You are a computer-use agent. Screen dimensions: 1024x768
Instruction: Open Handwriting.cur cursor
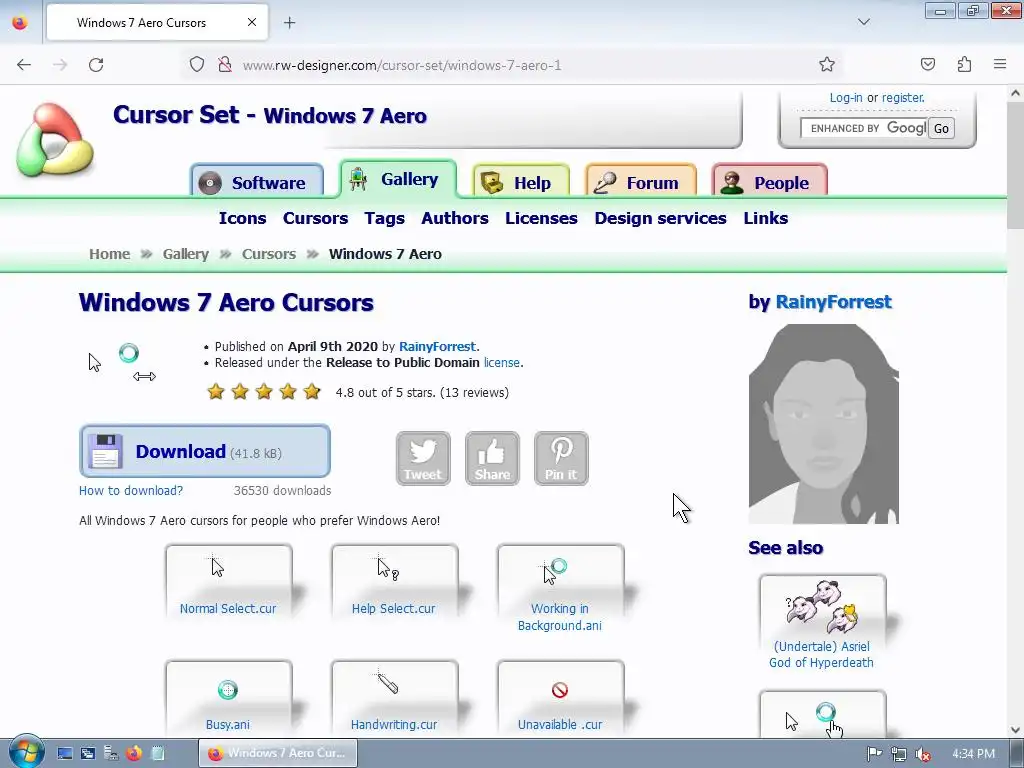click(394, 697)
